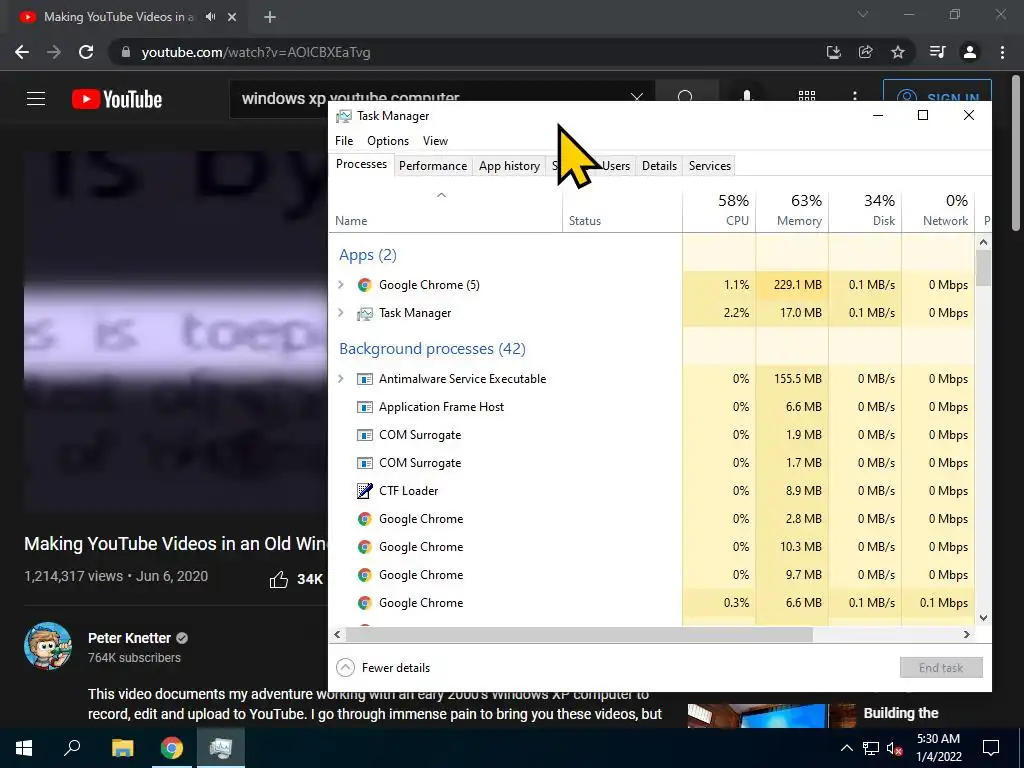Click Task Manager taskbar icon

pos(221,748)
